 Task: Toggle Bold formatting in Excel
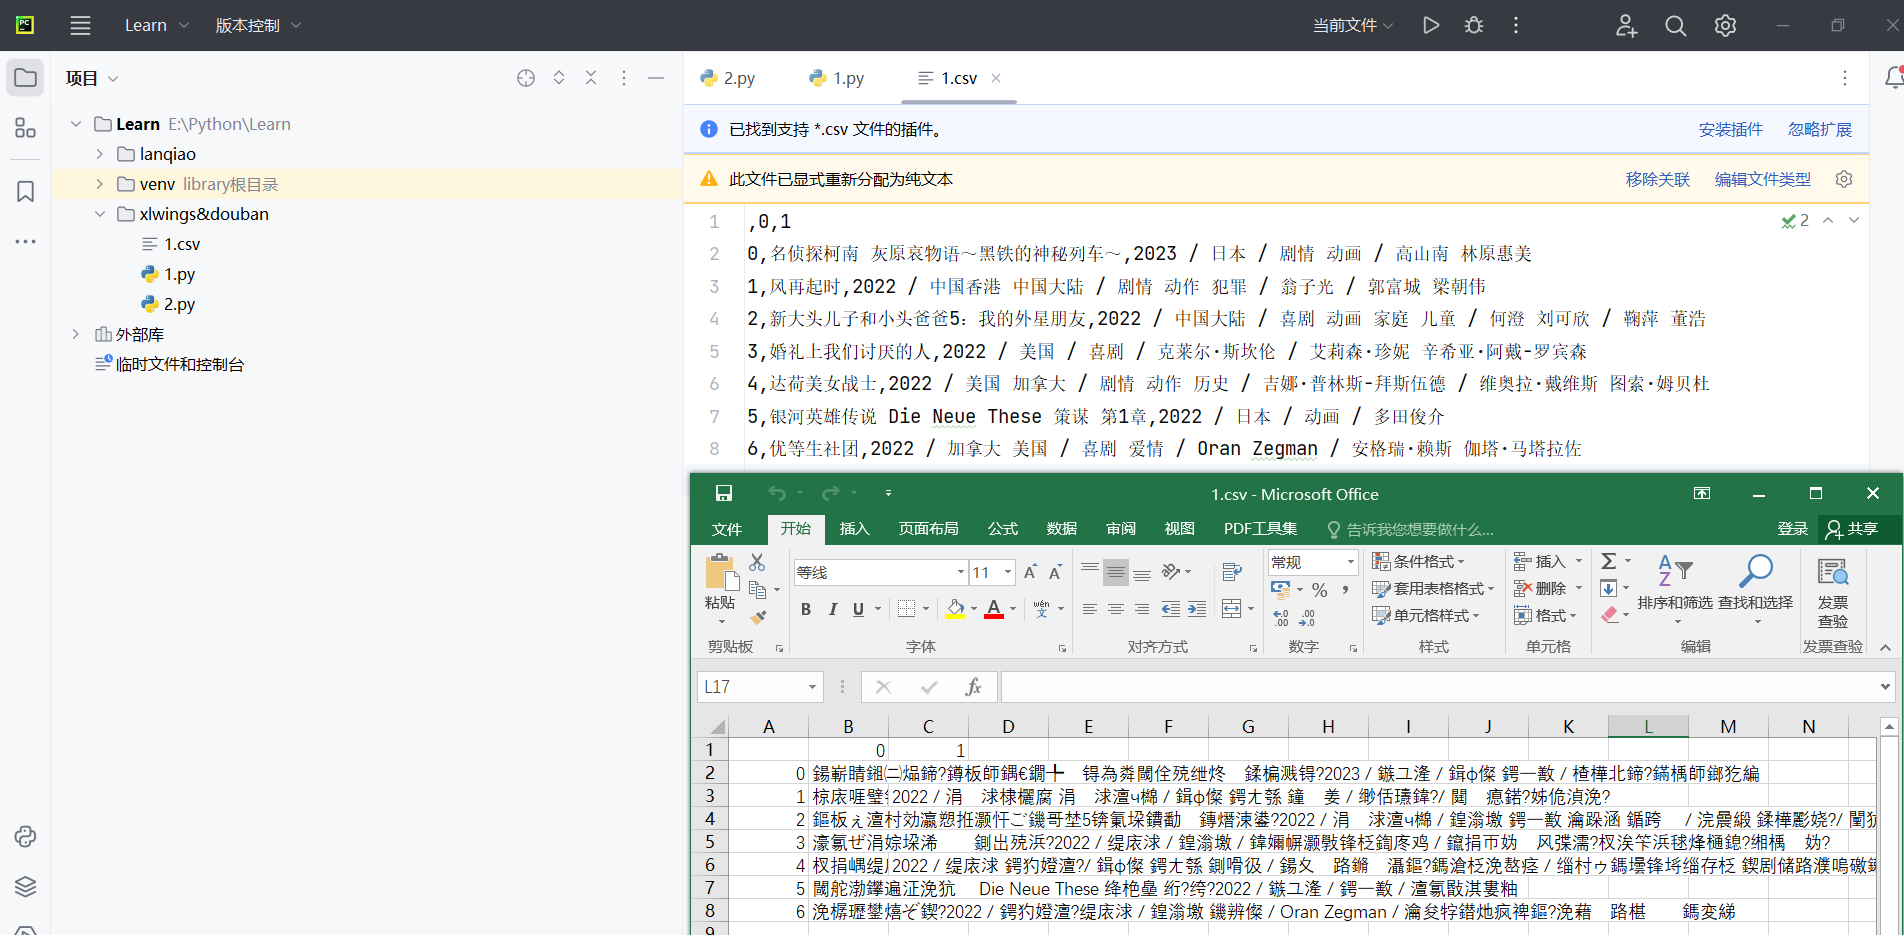[806, 609]
